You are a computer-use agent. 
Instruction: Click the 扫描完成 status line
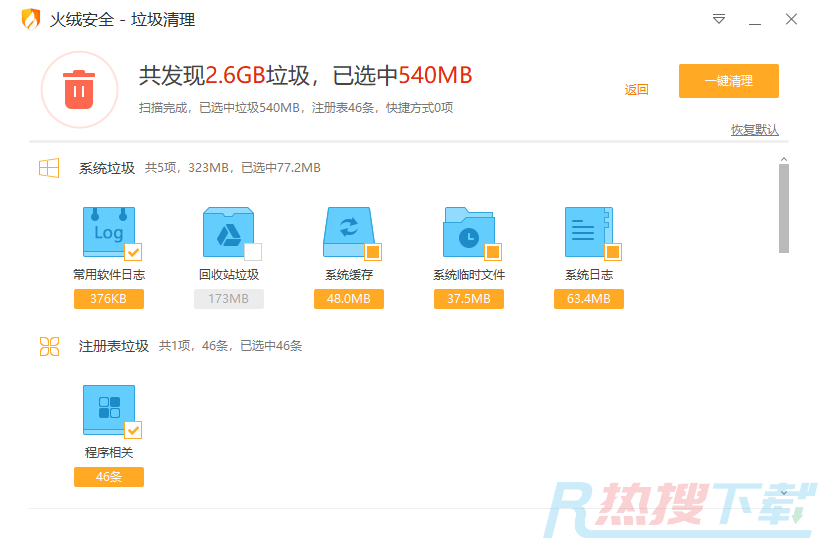(x=296, y=108)
